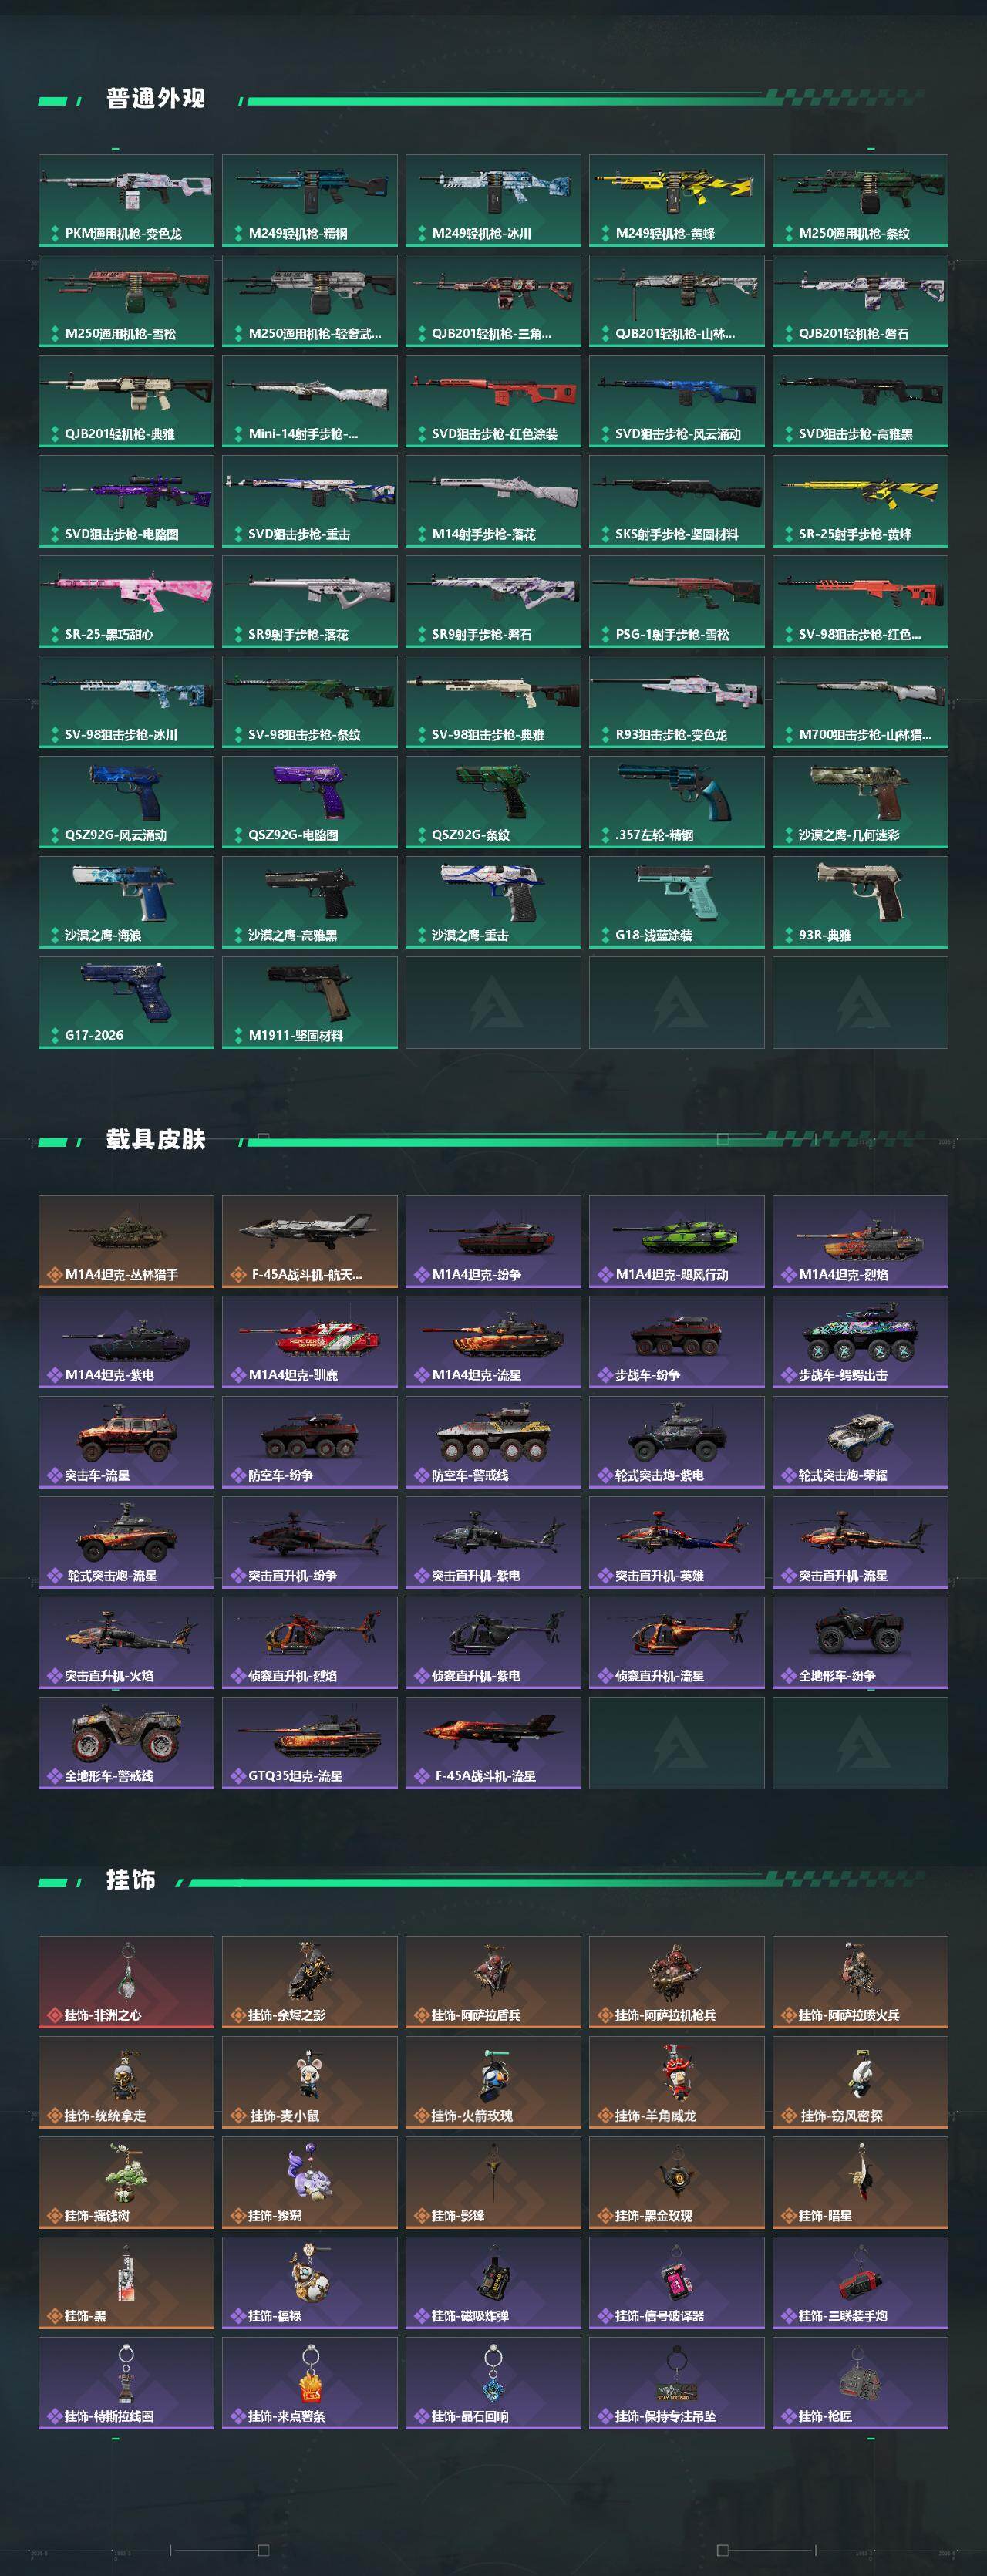Click the G18-浅蓝涂装 pistol tile

coord(676,902)
